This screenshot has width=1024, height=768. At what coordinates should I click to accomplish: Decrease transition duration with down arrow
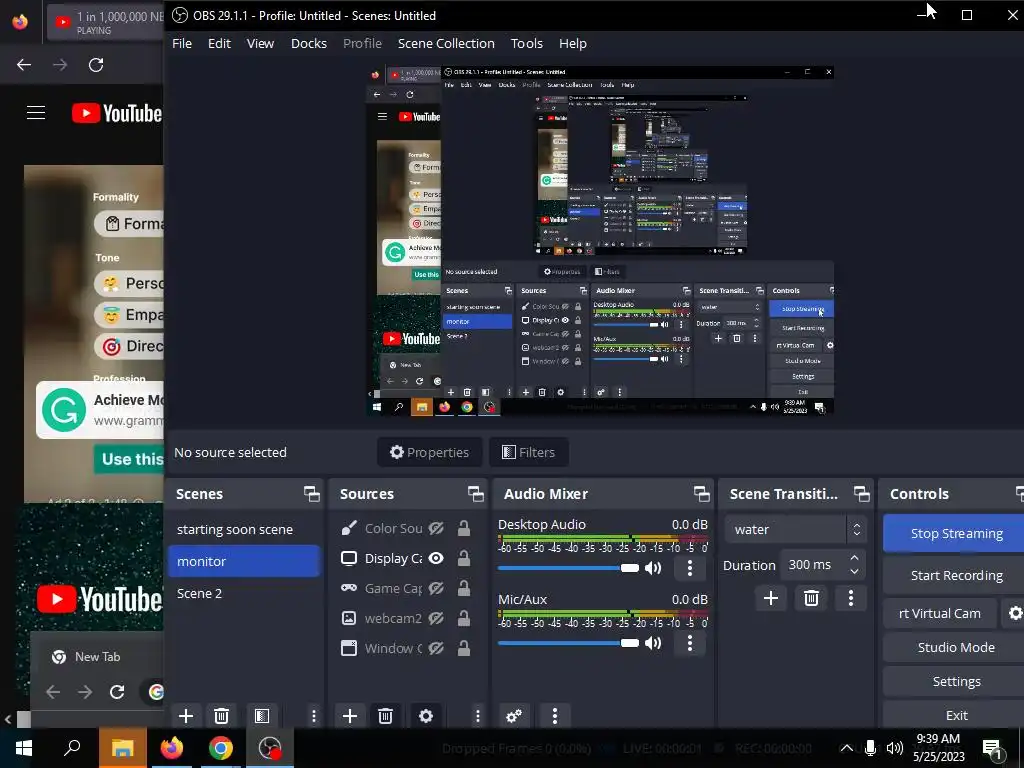[x=854, y=571]
